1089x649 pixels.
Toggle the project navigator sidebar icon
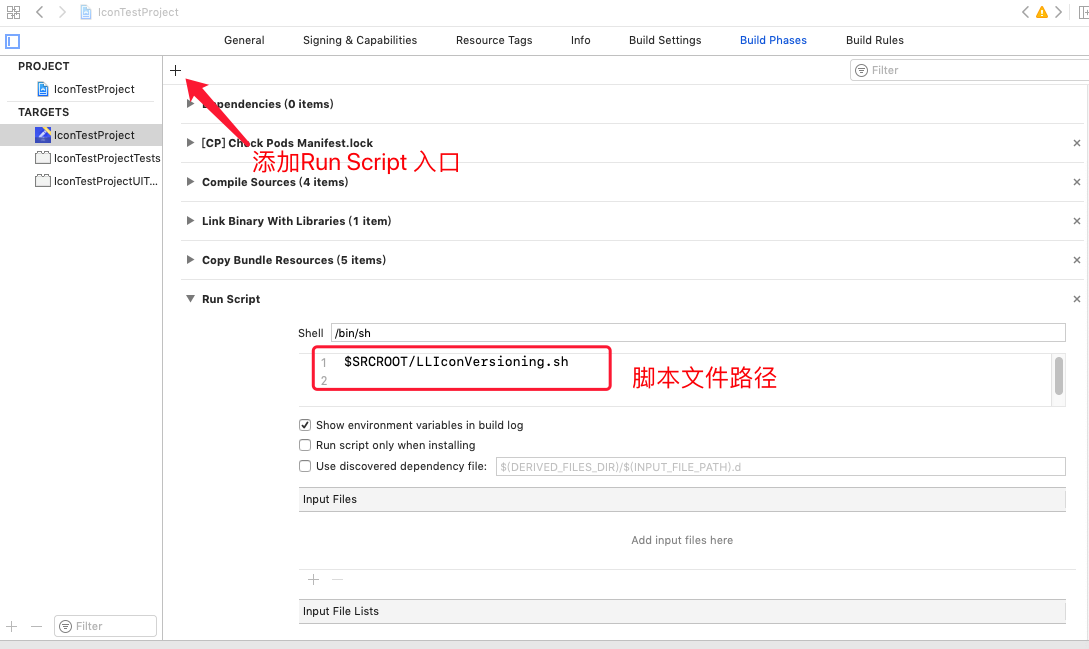click(x=13, y=41)
